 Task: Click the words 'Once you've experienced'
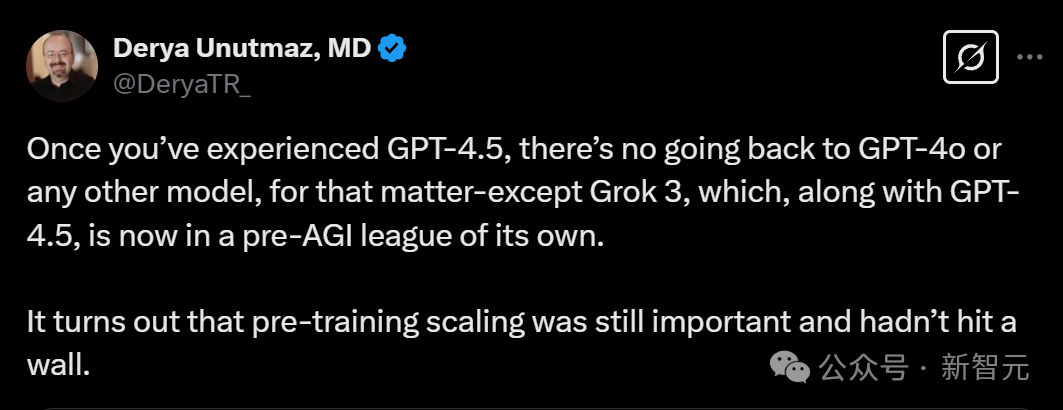[x=199, y=150]
